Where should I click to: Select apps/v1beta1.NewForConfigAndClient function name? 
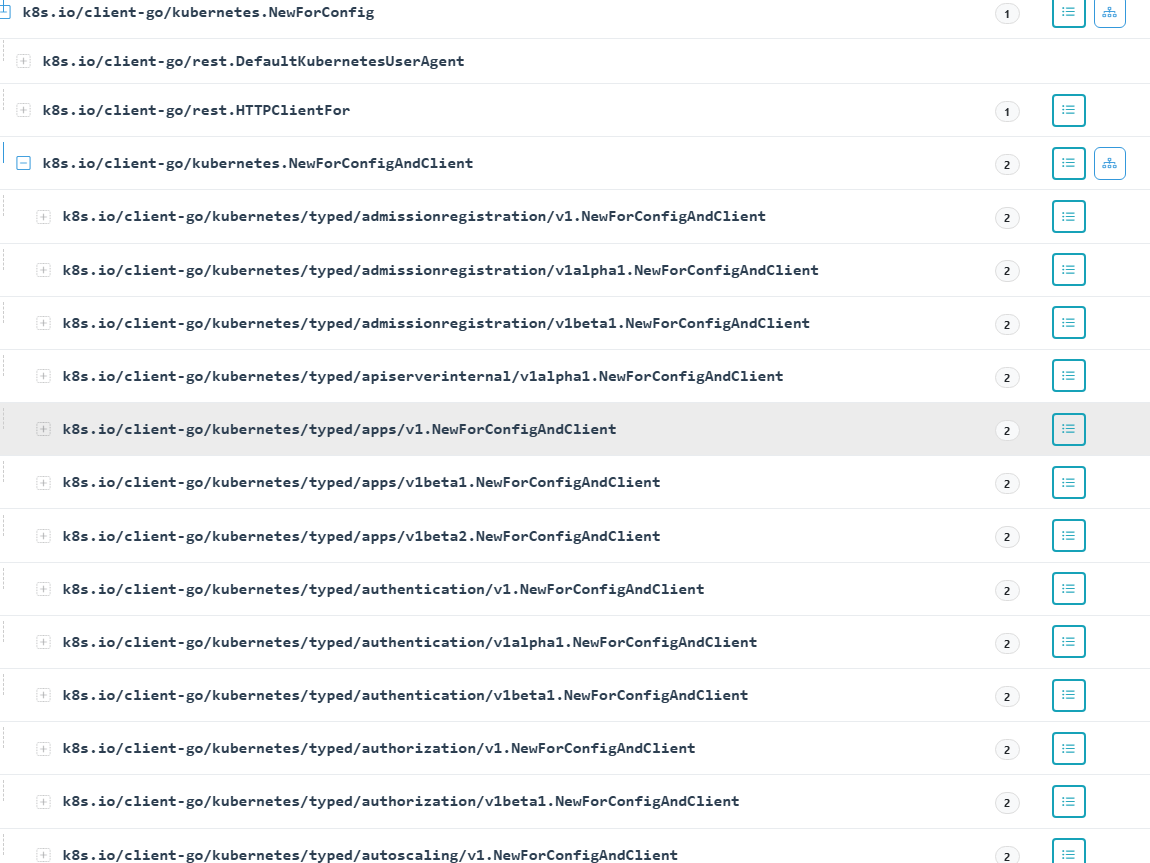point(361,482)
